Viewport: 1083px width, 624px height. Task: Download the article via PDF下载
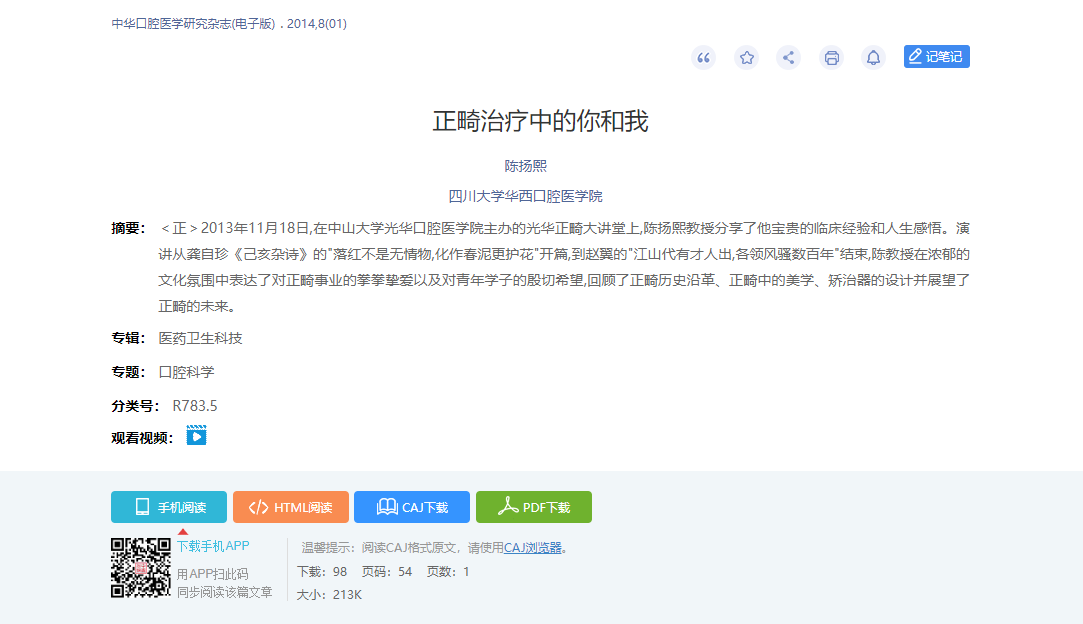(533, 507)
